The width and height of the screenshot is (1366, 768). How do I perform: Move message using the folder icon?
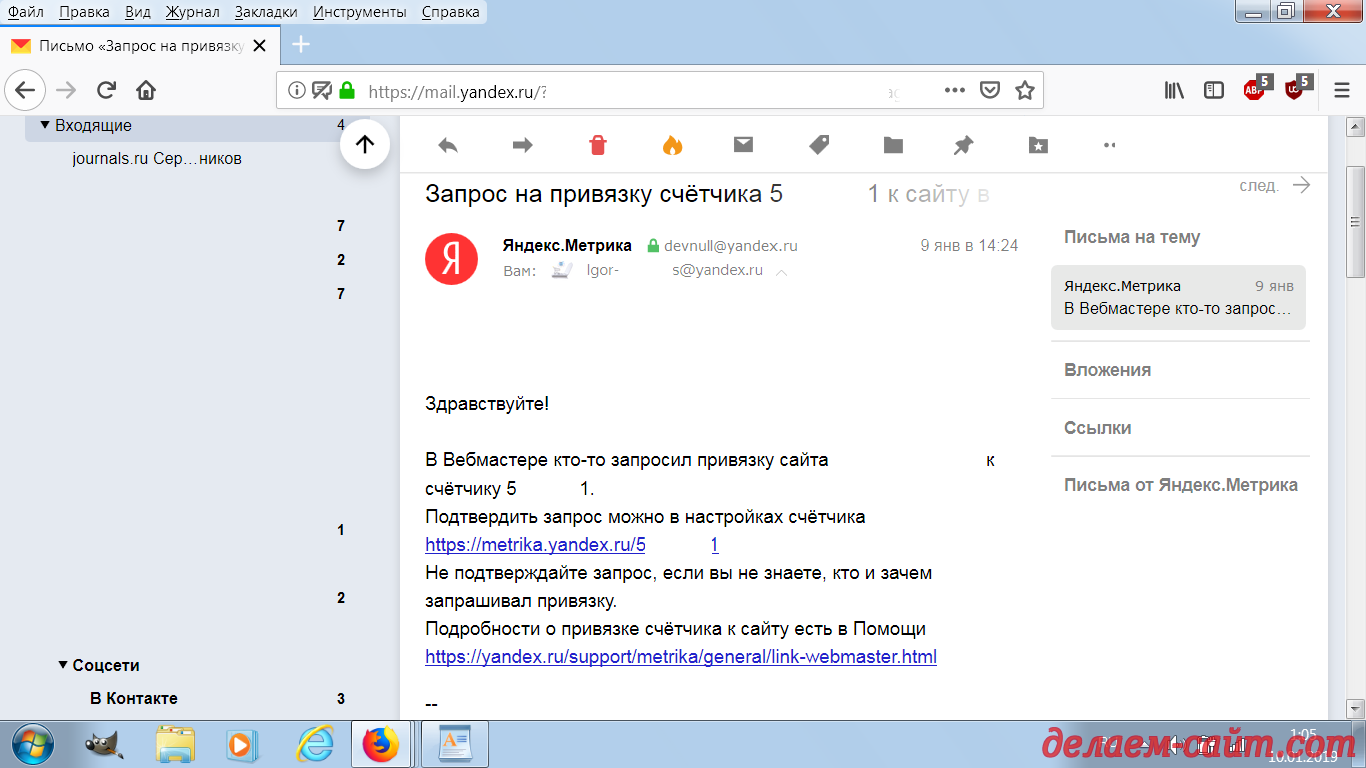click(x=893, y=145)
